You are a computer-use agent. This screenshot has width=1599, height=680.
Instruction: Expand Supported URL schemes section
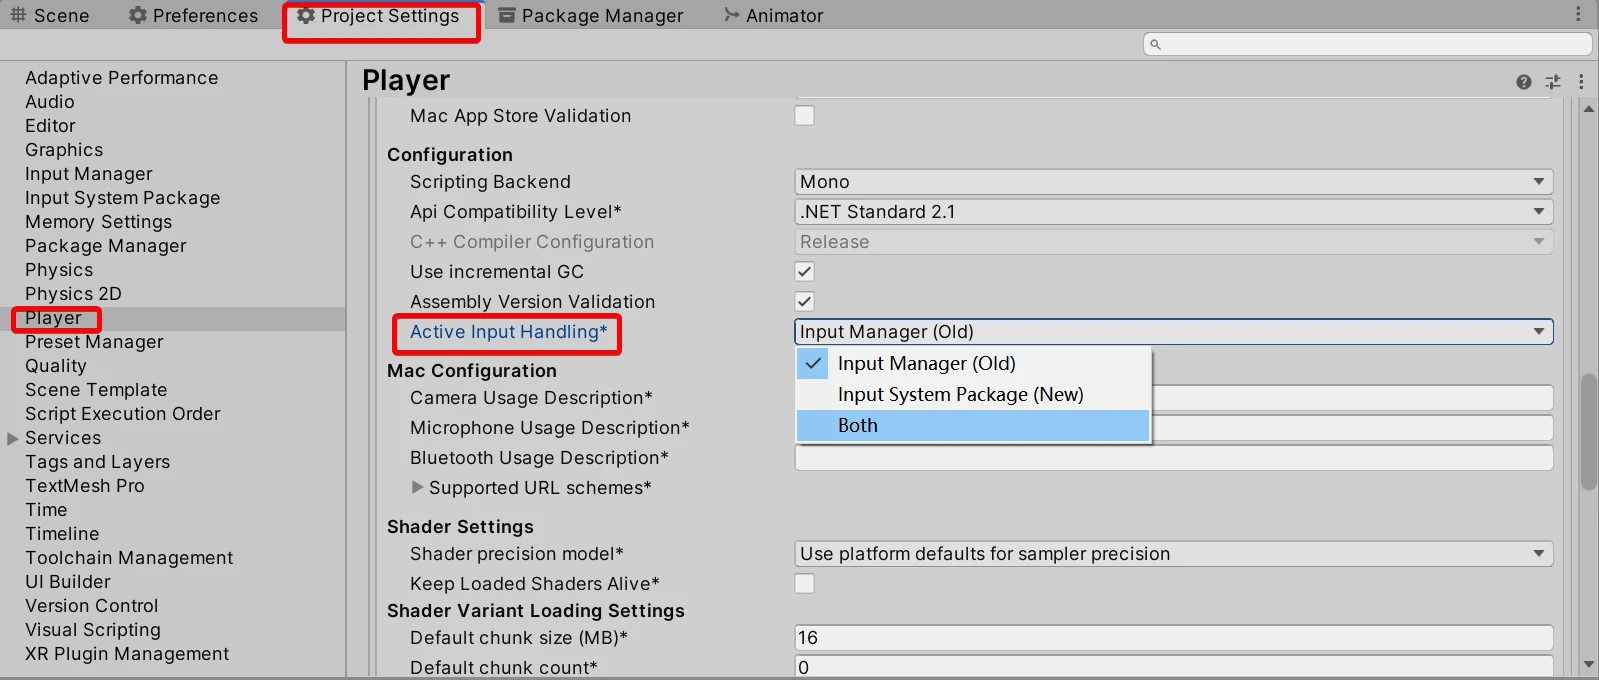418,488
